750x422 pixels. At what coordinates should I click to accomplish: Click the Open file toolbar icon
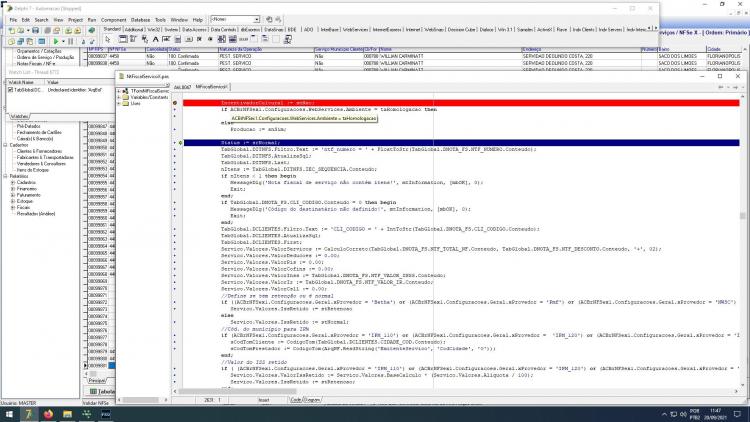point(21,31)
